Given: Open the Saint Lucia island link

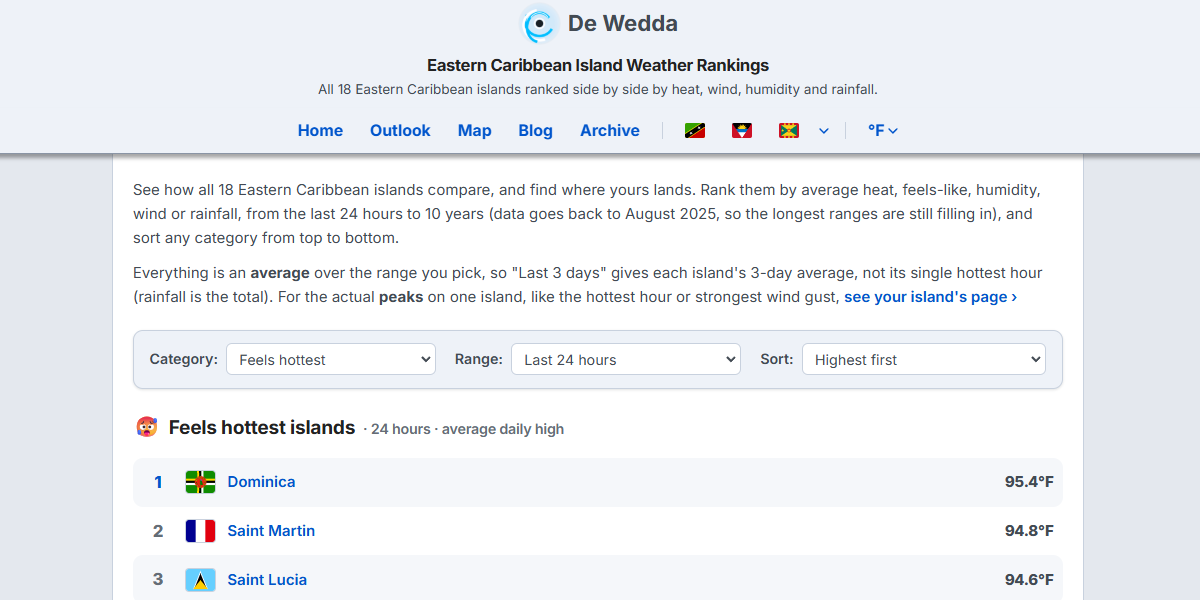Looking at the screenshot, I should (x=267, y=580).
